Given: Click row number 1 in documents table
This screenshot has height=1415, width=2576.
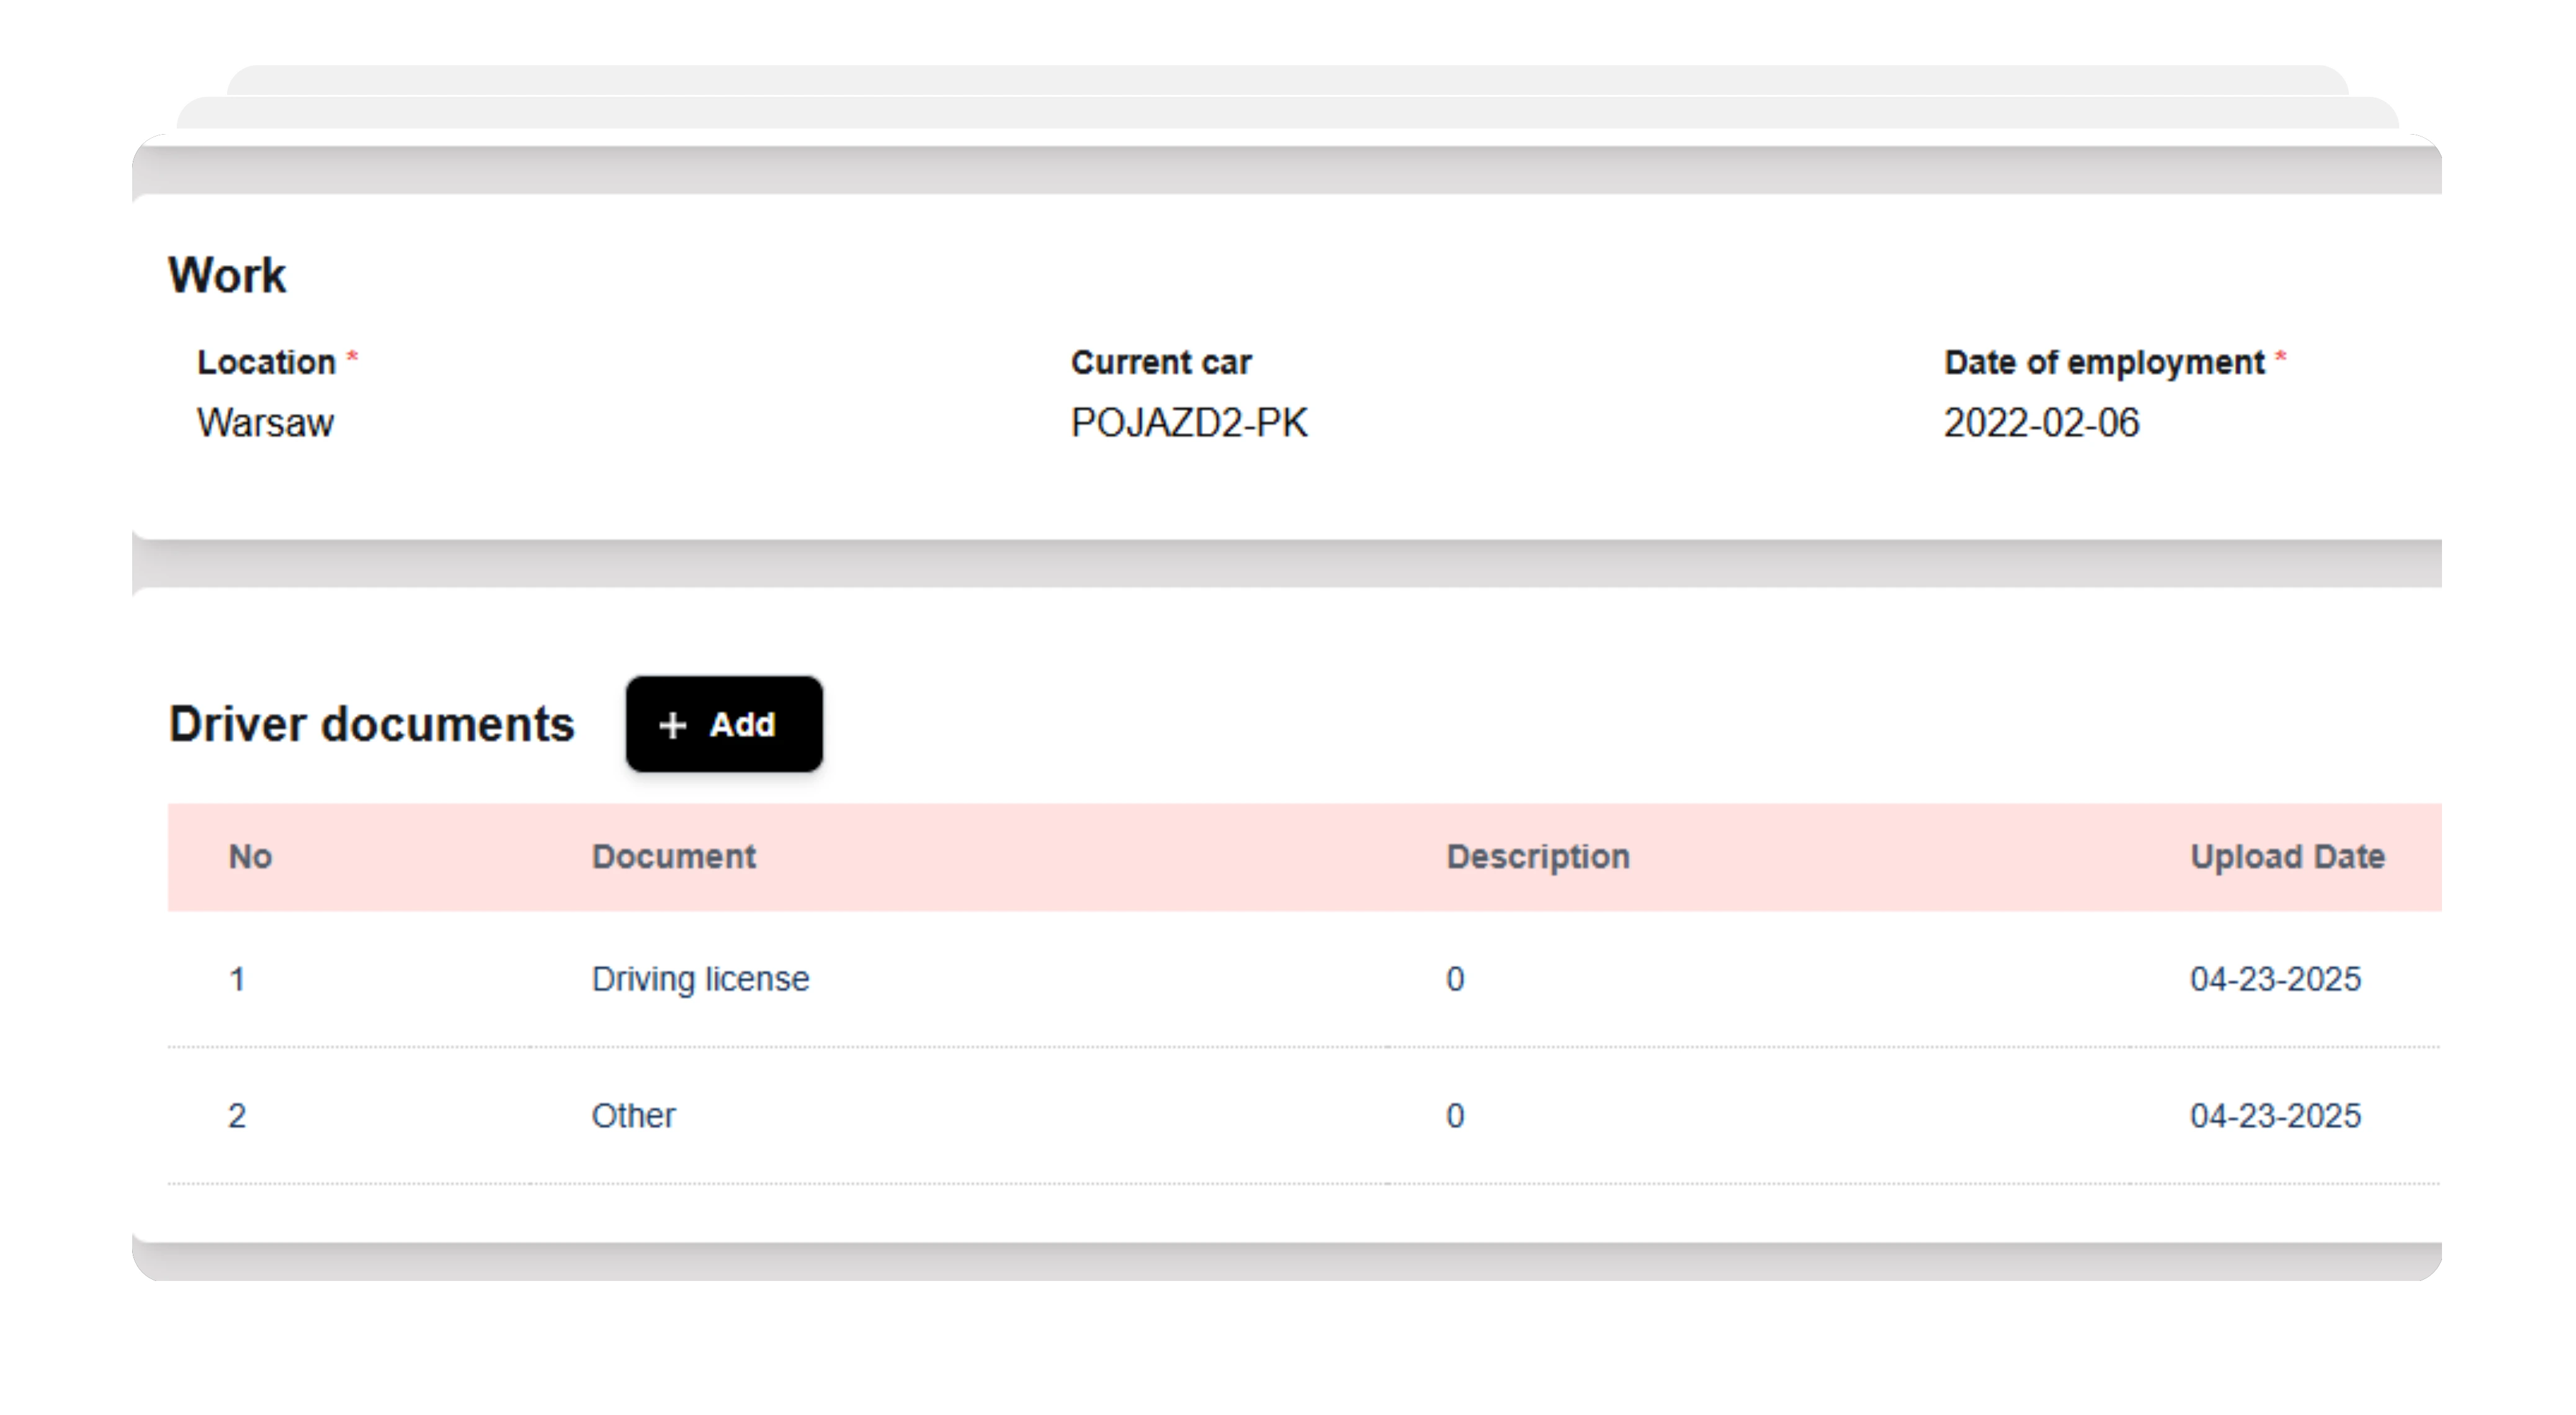Looking at the screenshot, I should pos(237,979).
